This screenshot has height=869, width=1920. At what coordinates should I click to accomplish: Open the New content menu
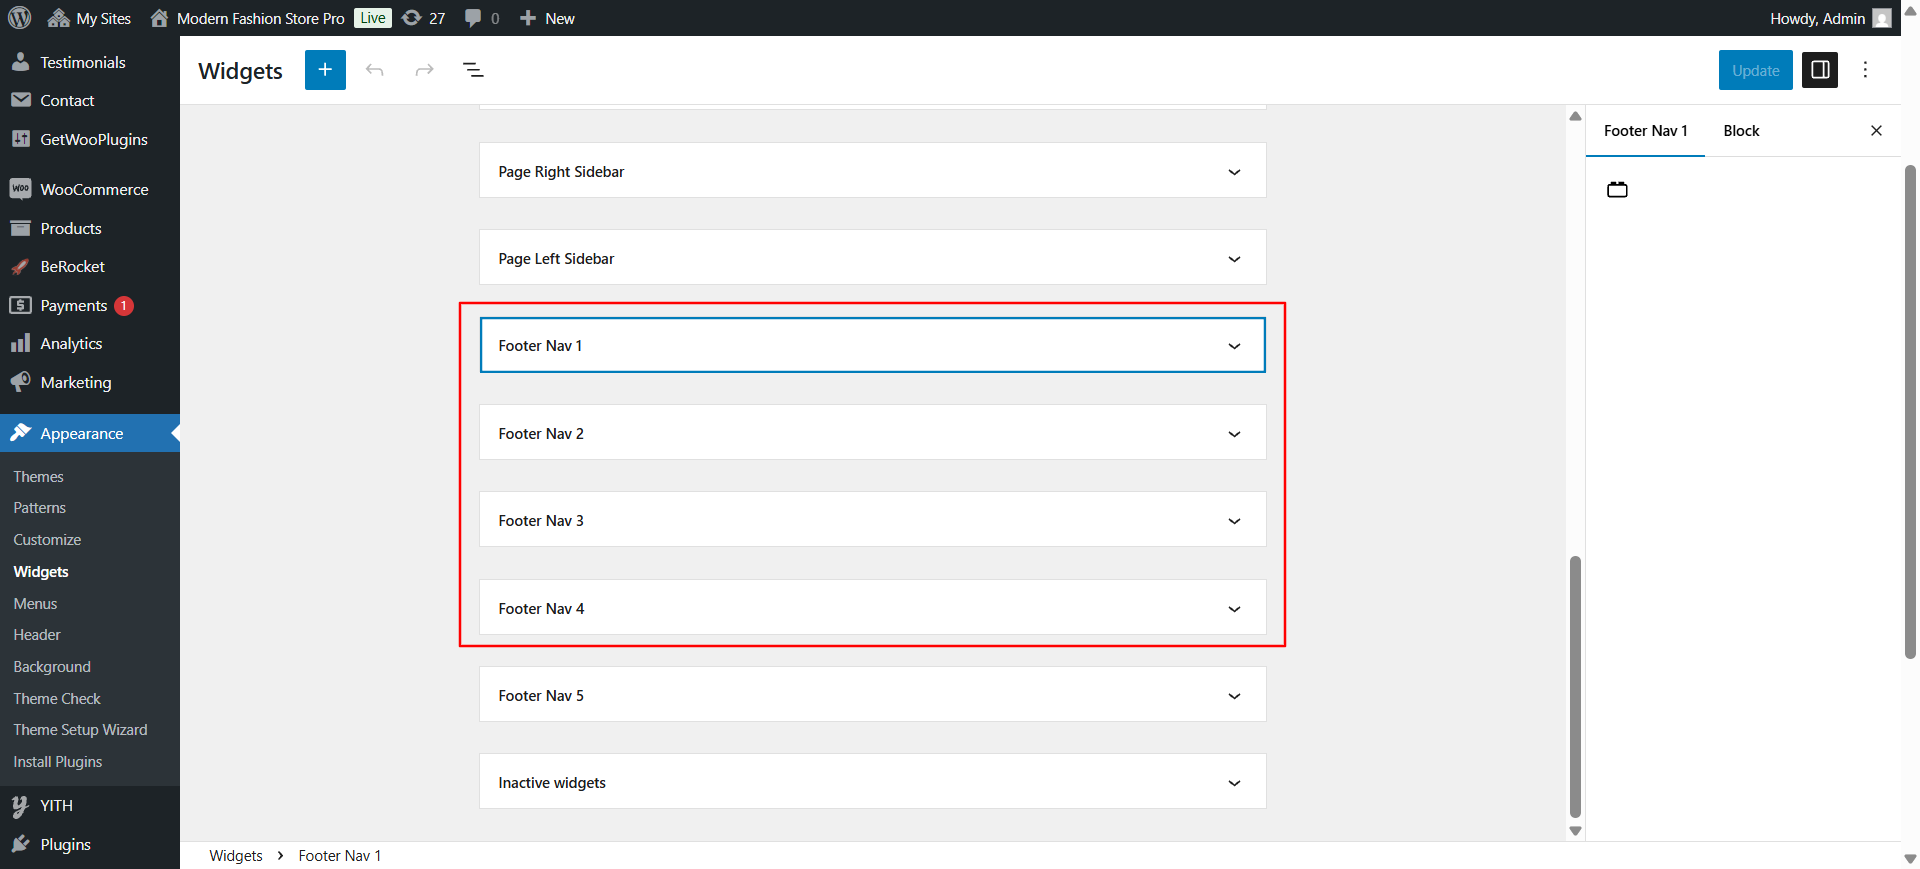coord(547,18)
